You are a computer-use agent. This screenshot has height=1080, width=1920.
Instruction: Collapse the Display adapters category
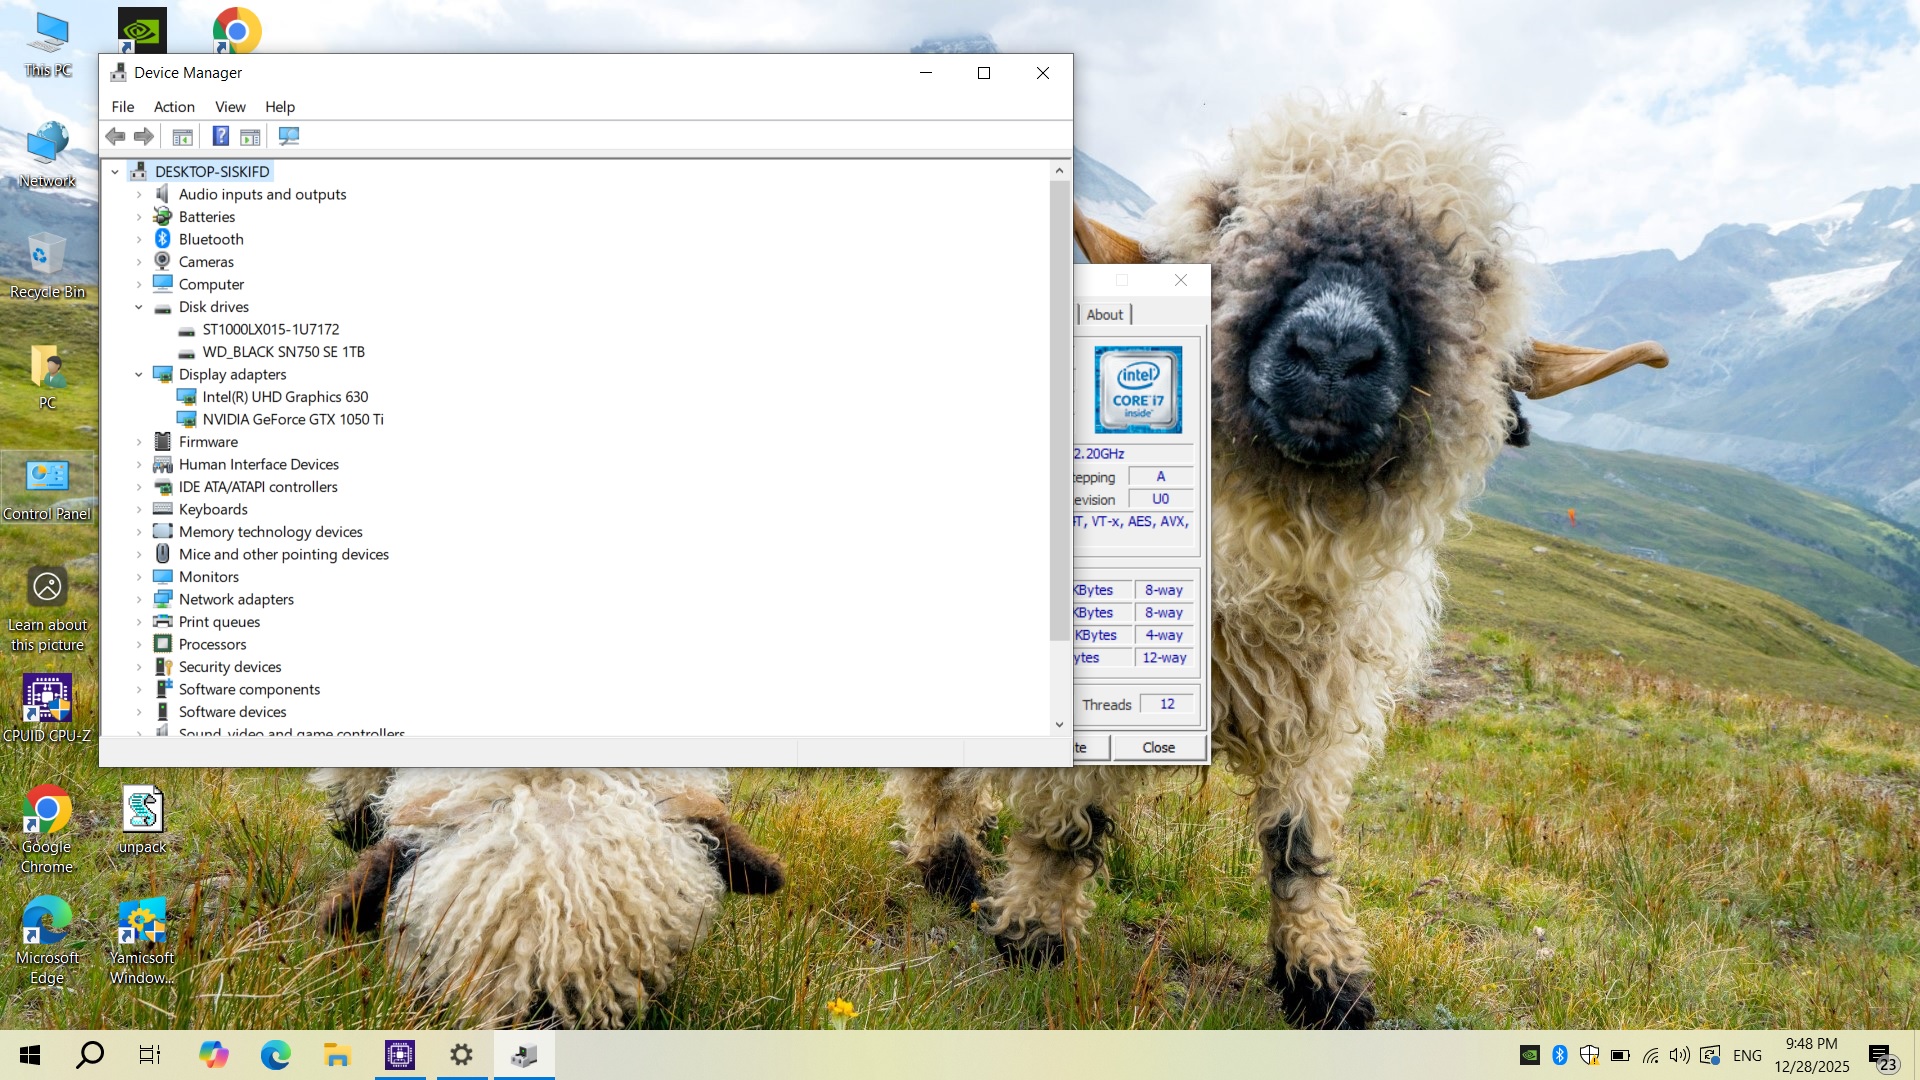139,374
